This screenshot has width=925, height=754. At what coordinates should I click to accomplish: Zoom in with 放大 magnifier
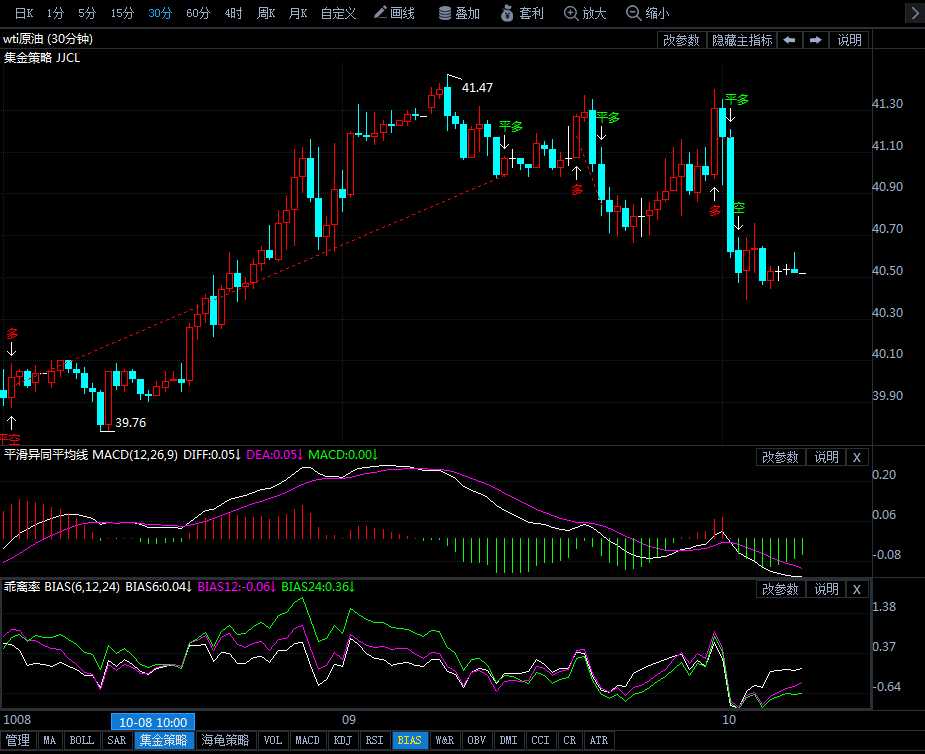(x=585, y=13)
